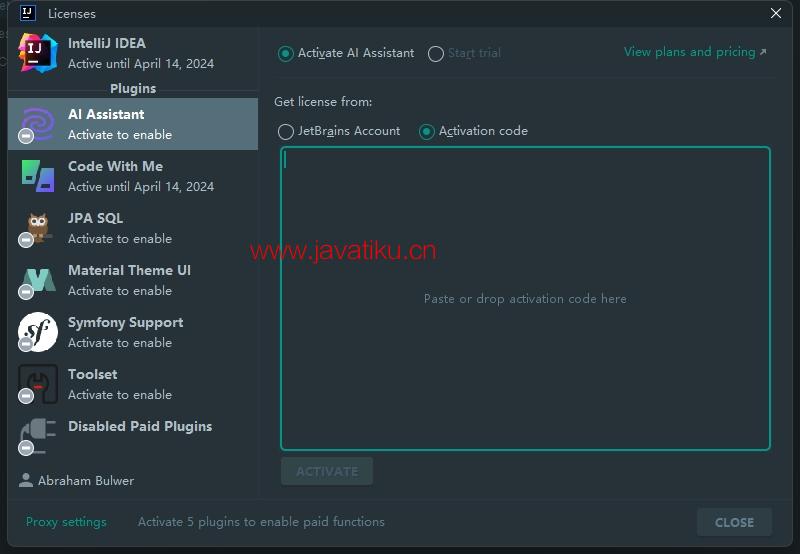The image size is (800, 554).
Task: Click the user avatar icon beside Abraham Bulwer
Action: tap(26, 480)
